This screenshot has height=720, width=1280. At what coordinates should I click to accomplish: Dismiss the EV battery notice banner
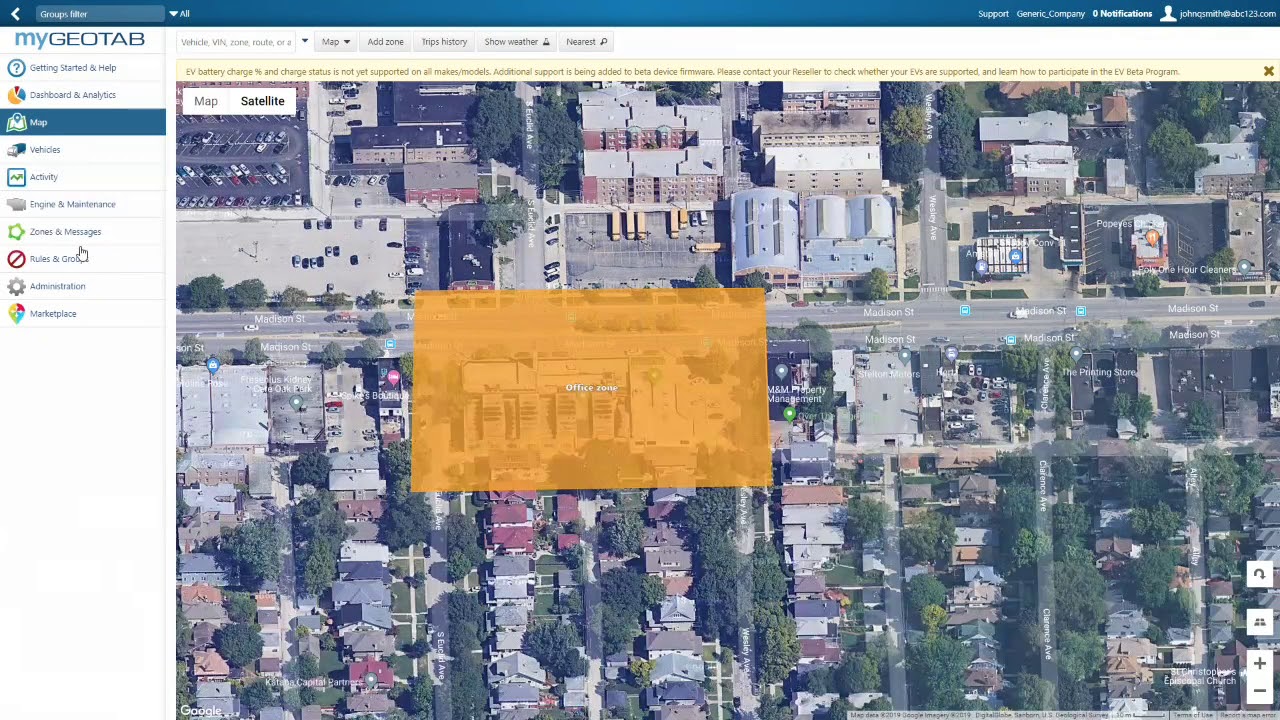[x=1268, y=72]
